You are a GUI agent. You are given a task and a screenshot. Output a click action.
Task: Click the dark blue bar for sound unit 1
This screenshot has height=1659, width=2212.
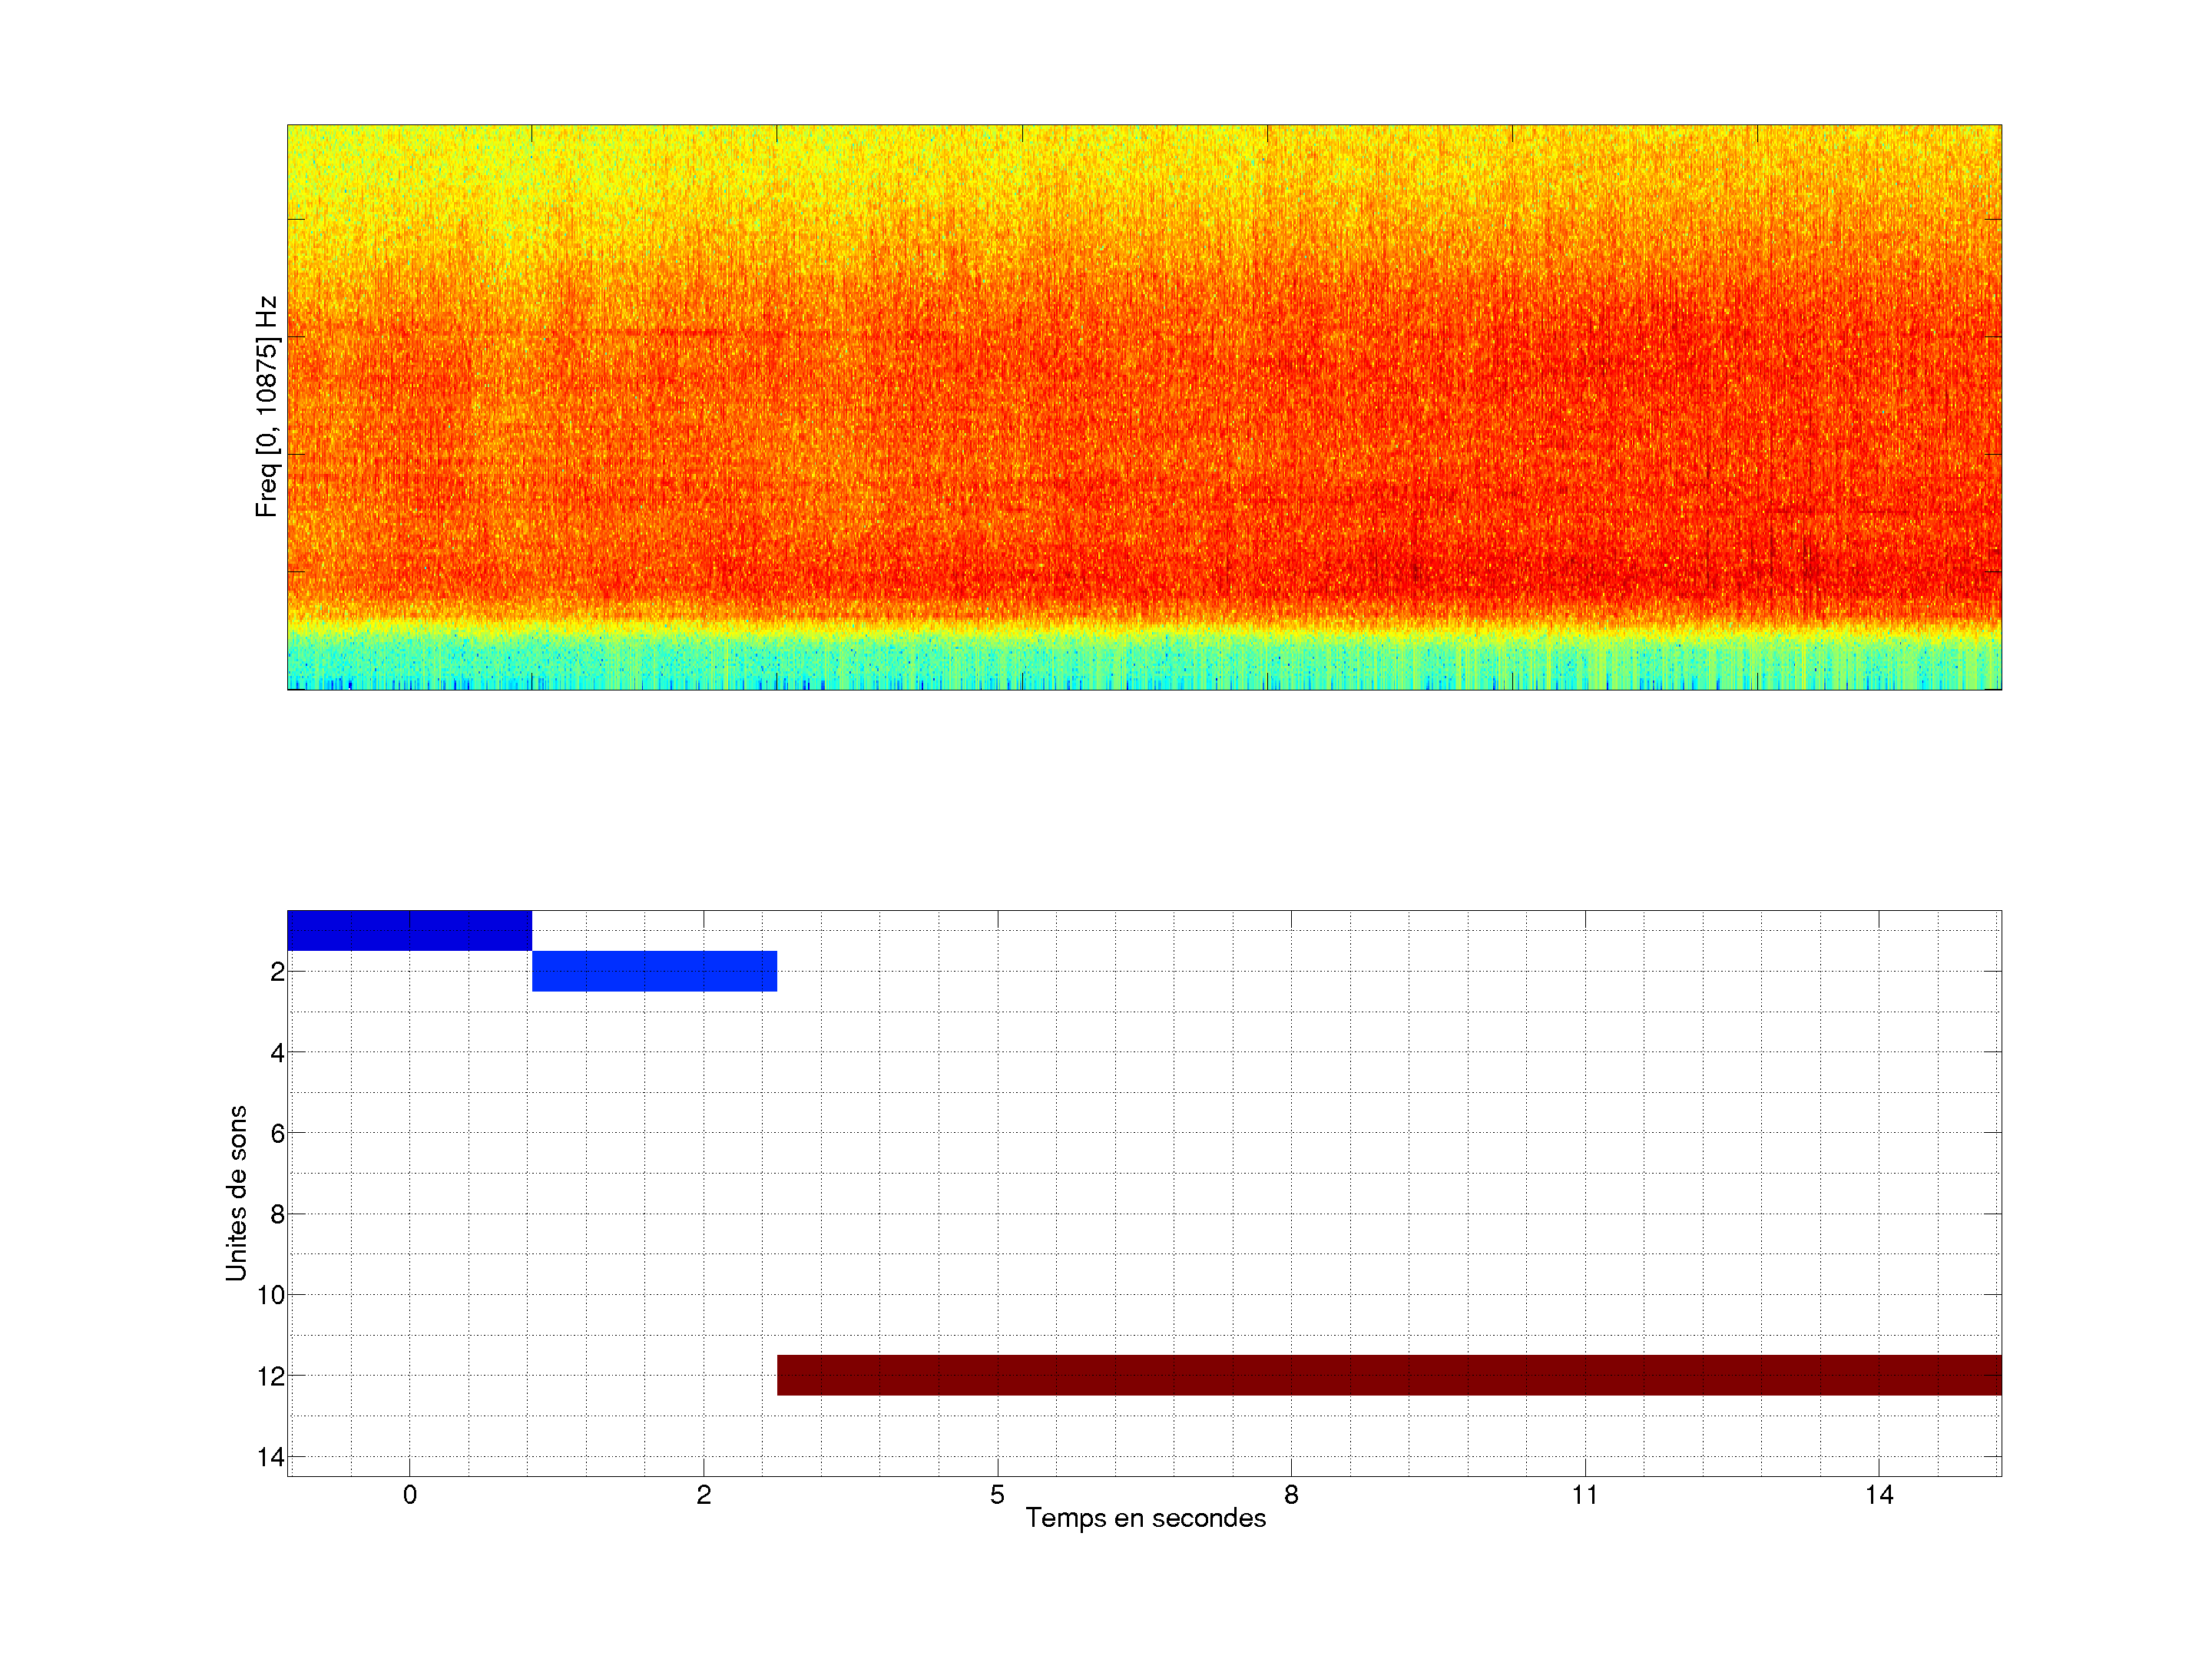409,930
